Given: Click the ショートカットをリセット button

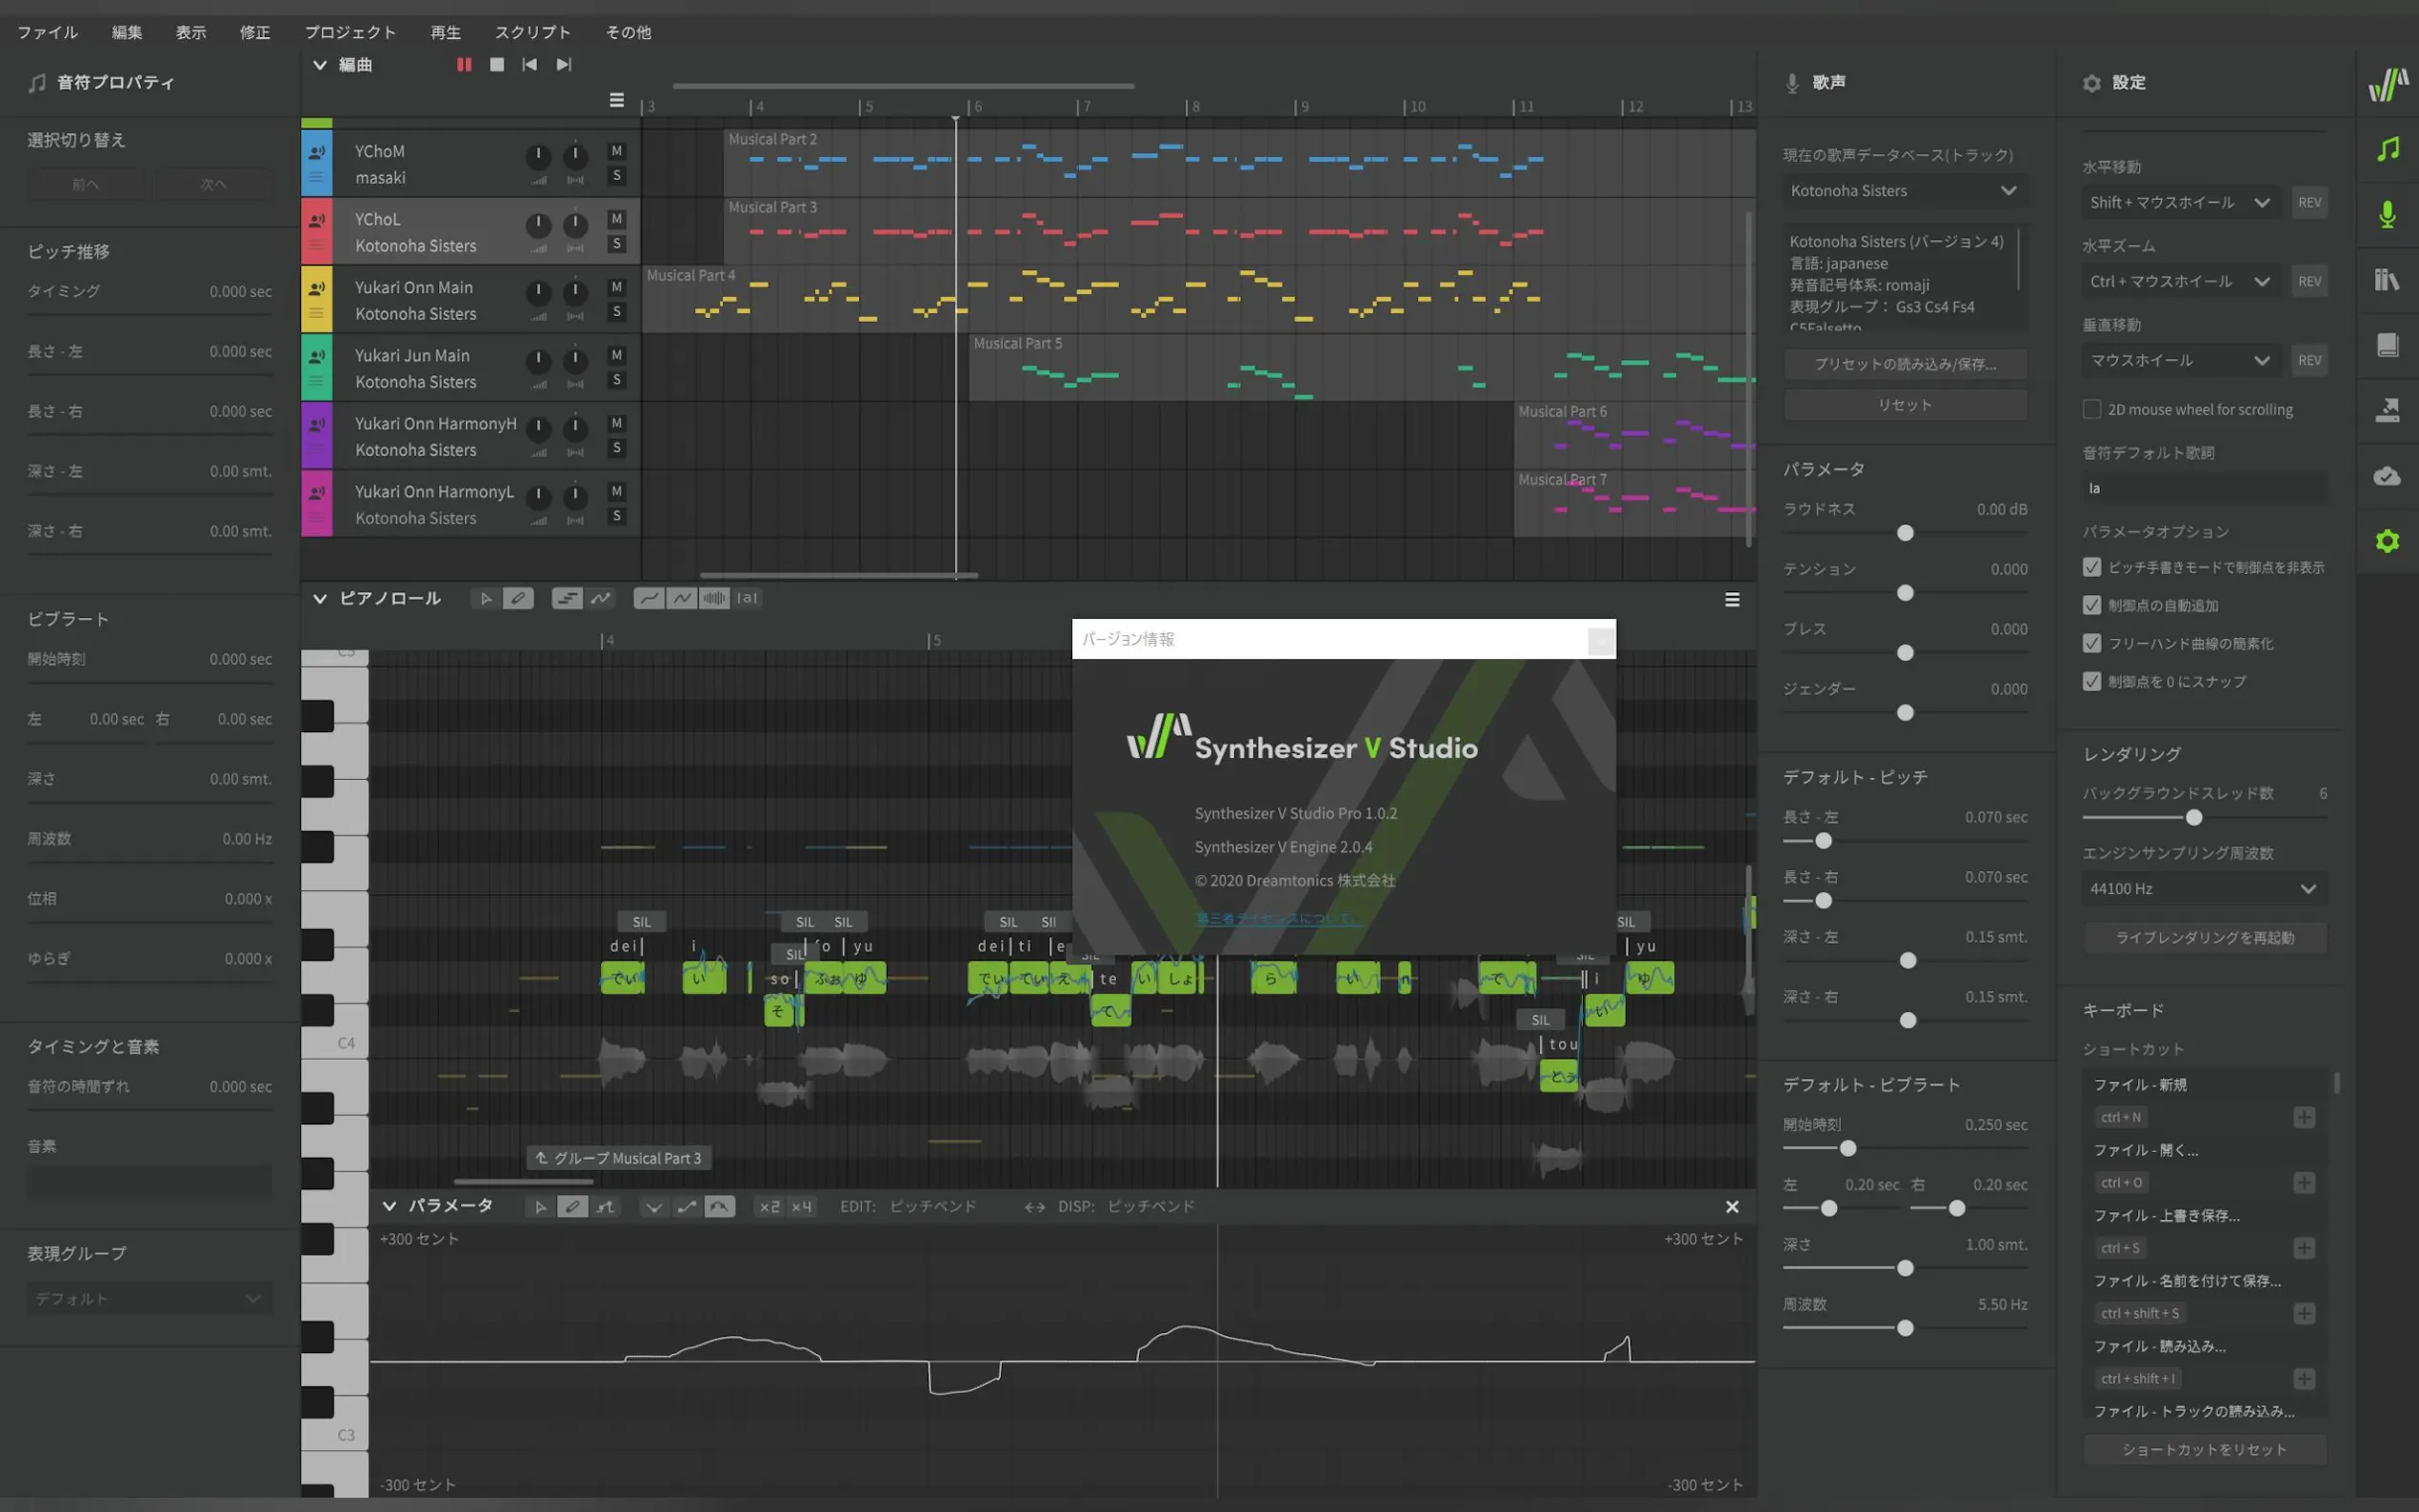Looking at the screenshot, I should click(x=2204, y=1449).
